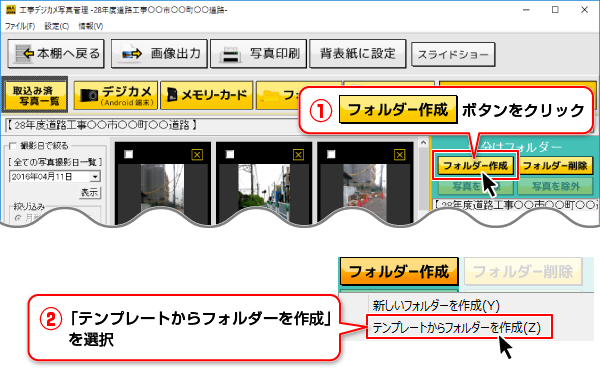The width and height of the screenshot is (600, 369).
Task: Check the second photo's selection checkbox
Action: tap(230, 154)
